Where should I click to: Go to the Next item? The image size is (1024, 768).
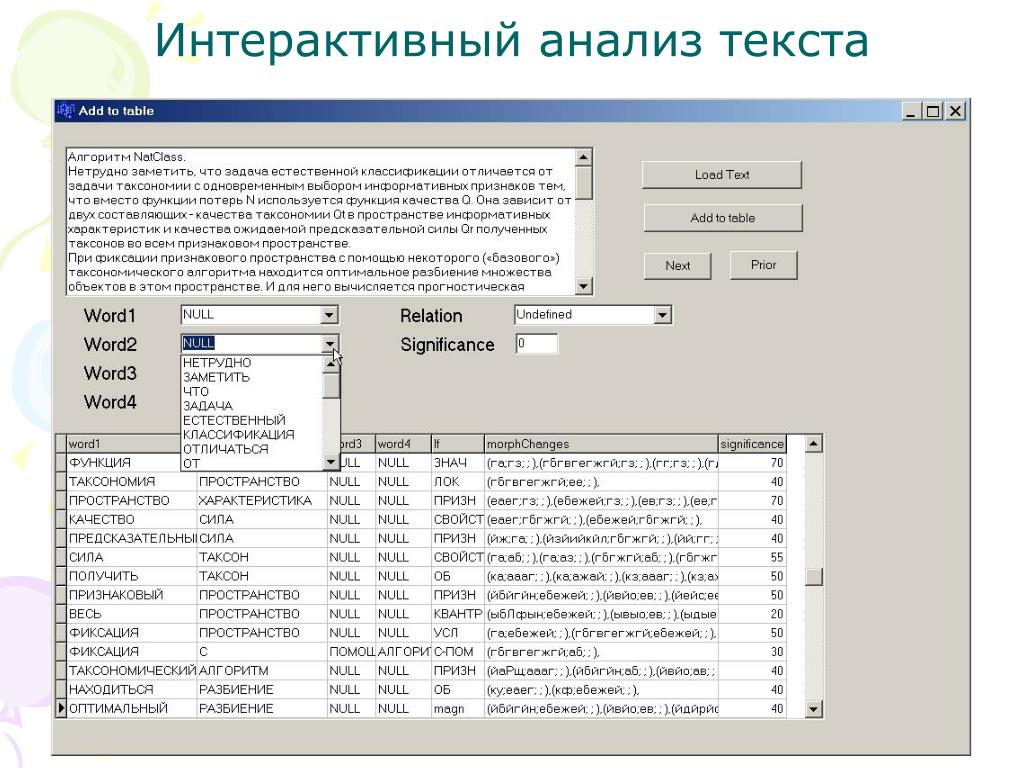677,266
